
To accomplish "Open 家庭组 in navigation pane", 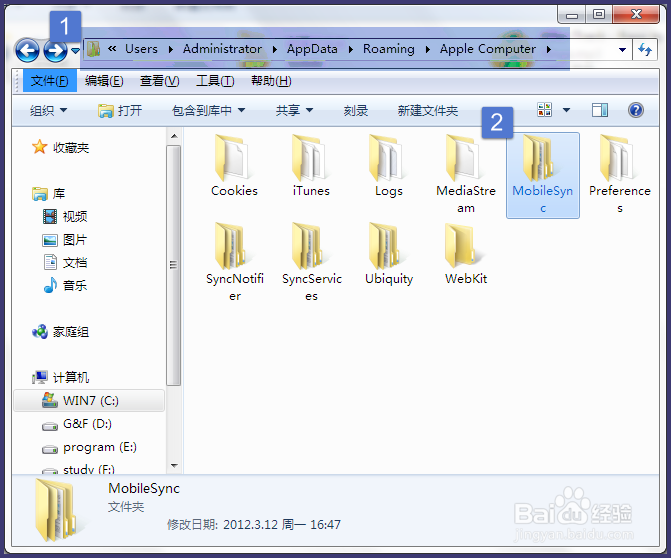I will point(61,332).
